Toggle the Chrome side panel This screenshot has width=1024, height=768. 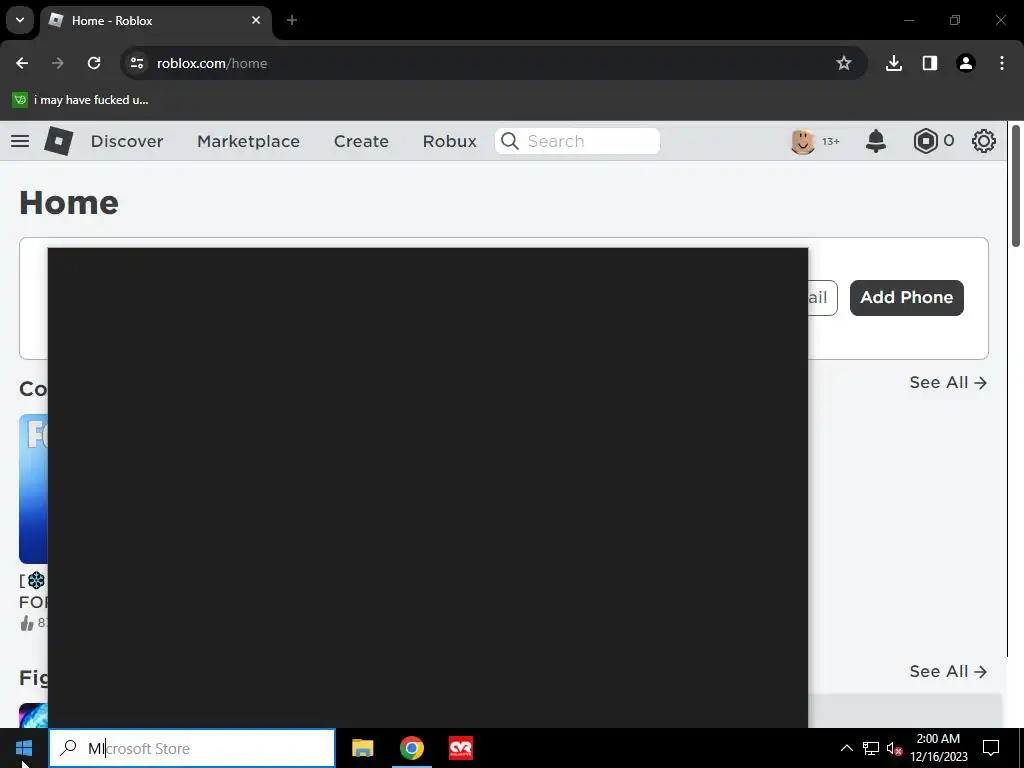coord(930,63)
